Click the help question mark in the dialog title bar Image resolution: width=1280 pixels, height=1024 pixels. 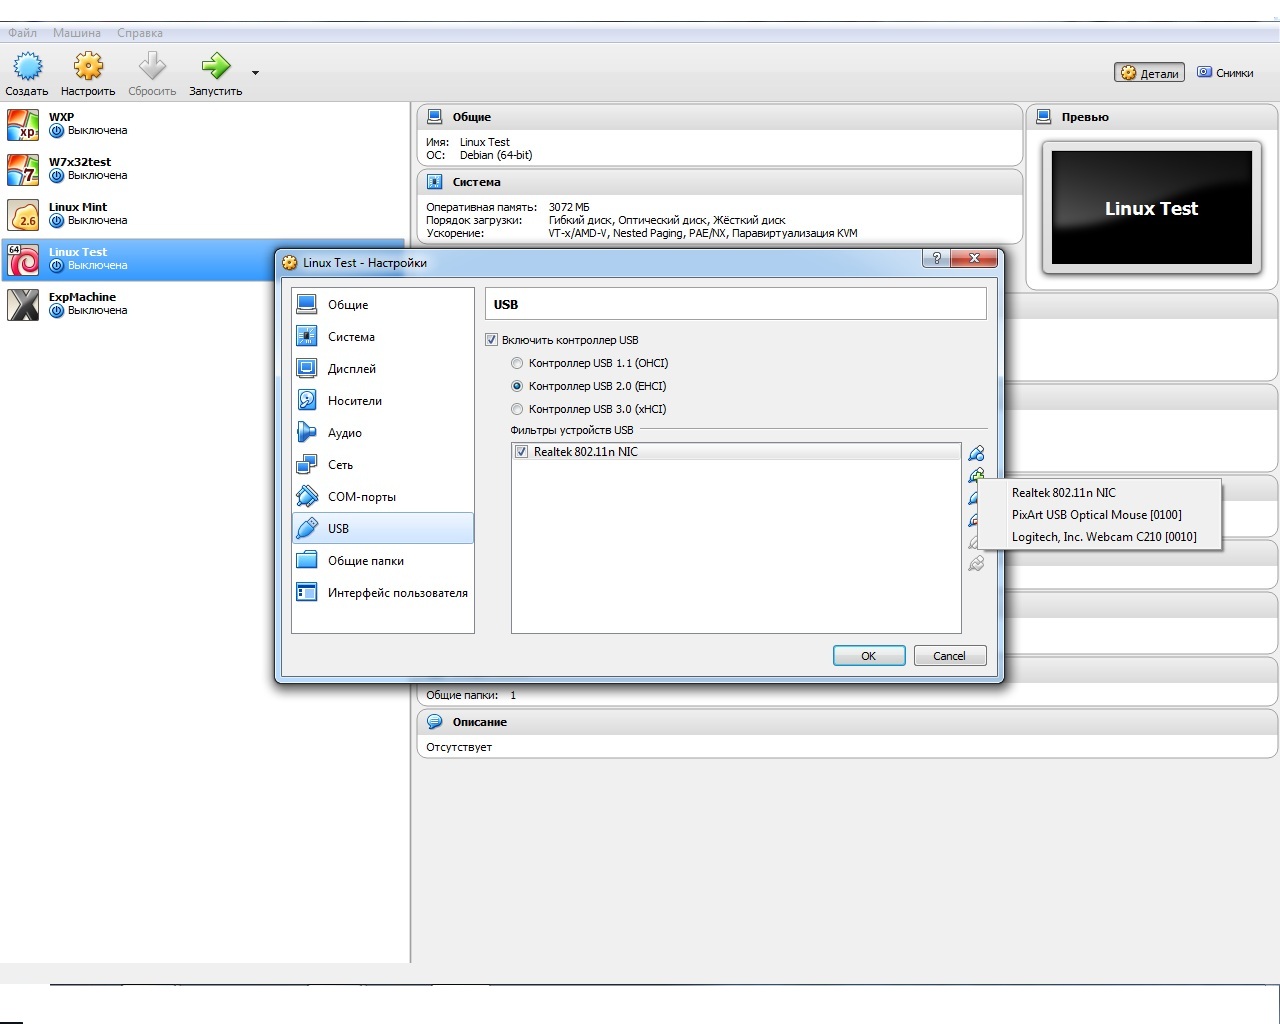tap(936, 258)
